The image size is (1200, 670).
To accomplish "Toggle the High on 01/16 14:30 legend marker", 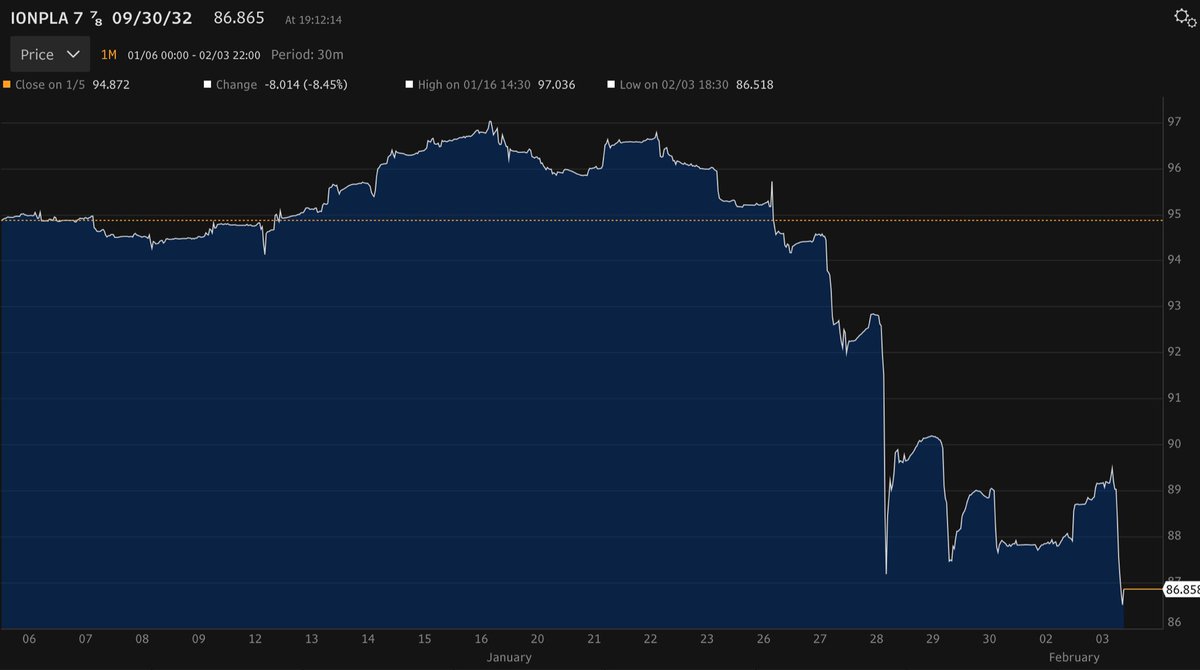I will 409,85.
